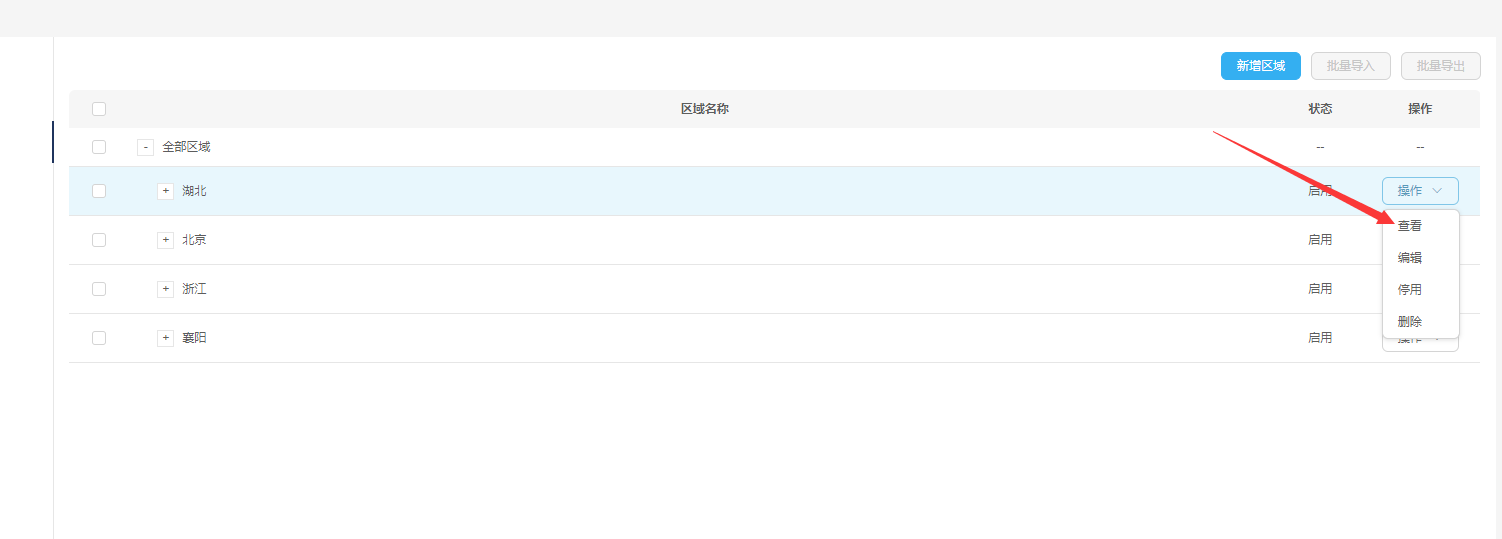The height and width of the screenshot is (539, 1502).
Task: Select 编辑 in the operations menu
Action: [x=1410, y=258]
